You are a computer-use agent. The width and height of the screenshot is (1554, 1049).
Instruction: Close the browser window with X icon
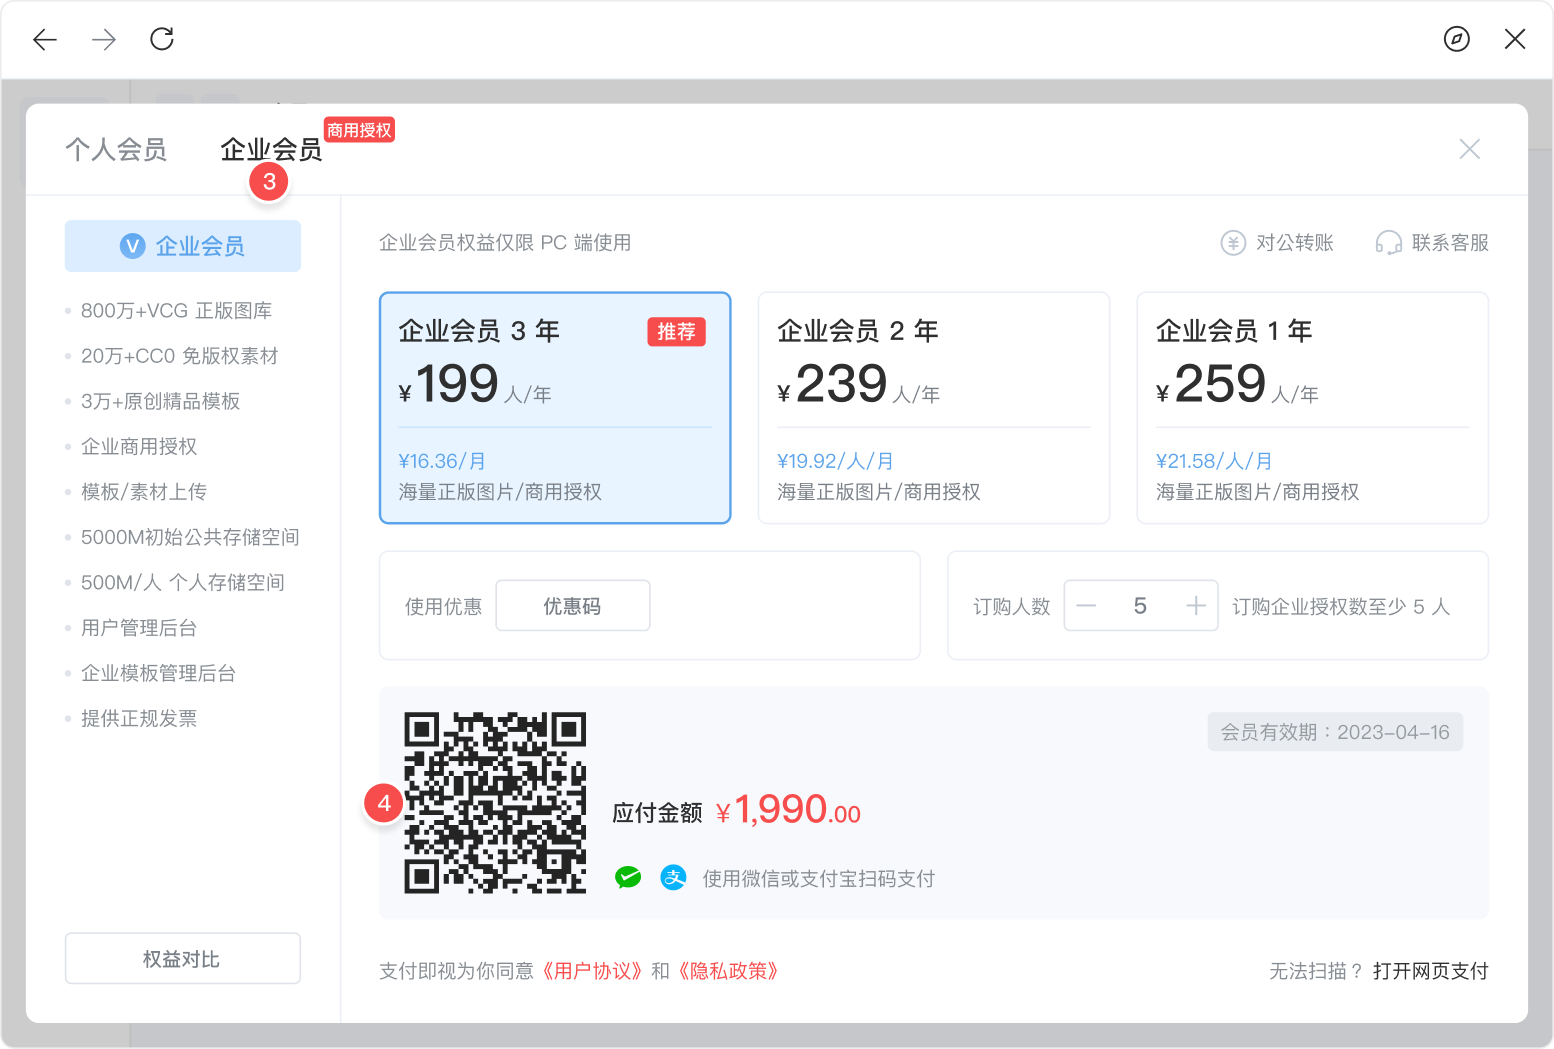point(1515,39)
